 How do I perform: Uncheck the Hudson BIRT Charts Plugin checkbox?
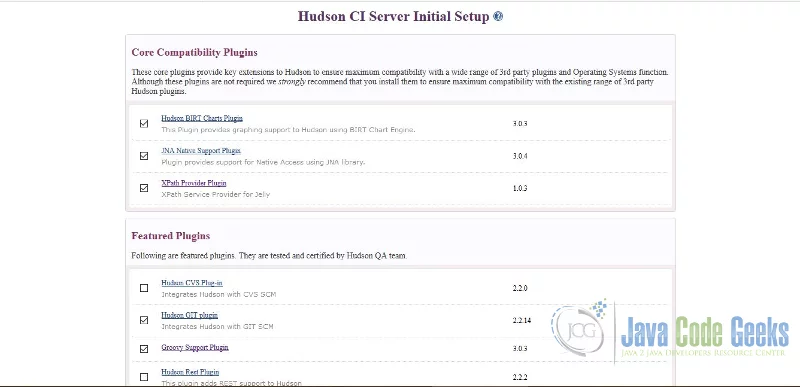click(x=144, y=123)
